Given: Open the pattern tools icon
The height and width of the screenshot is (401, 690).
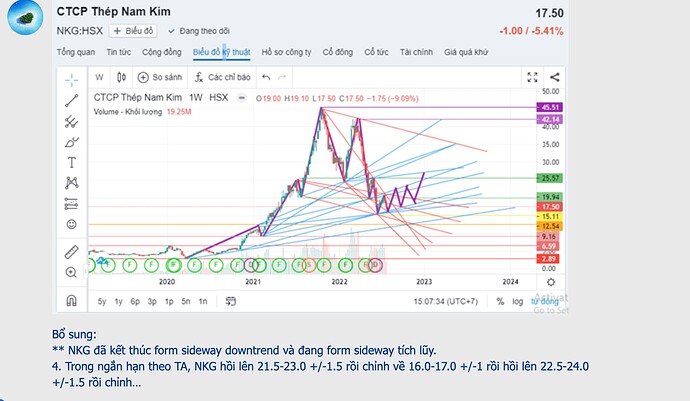Looking at the screenshot, I should [x=71, y=183].
